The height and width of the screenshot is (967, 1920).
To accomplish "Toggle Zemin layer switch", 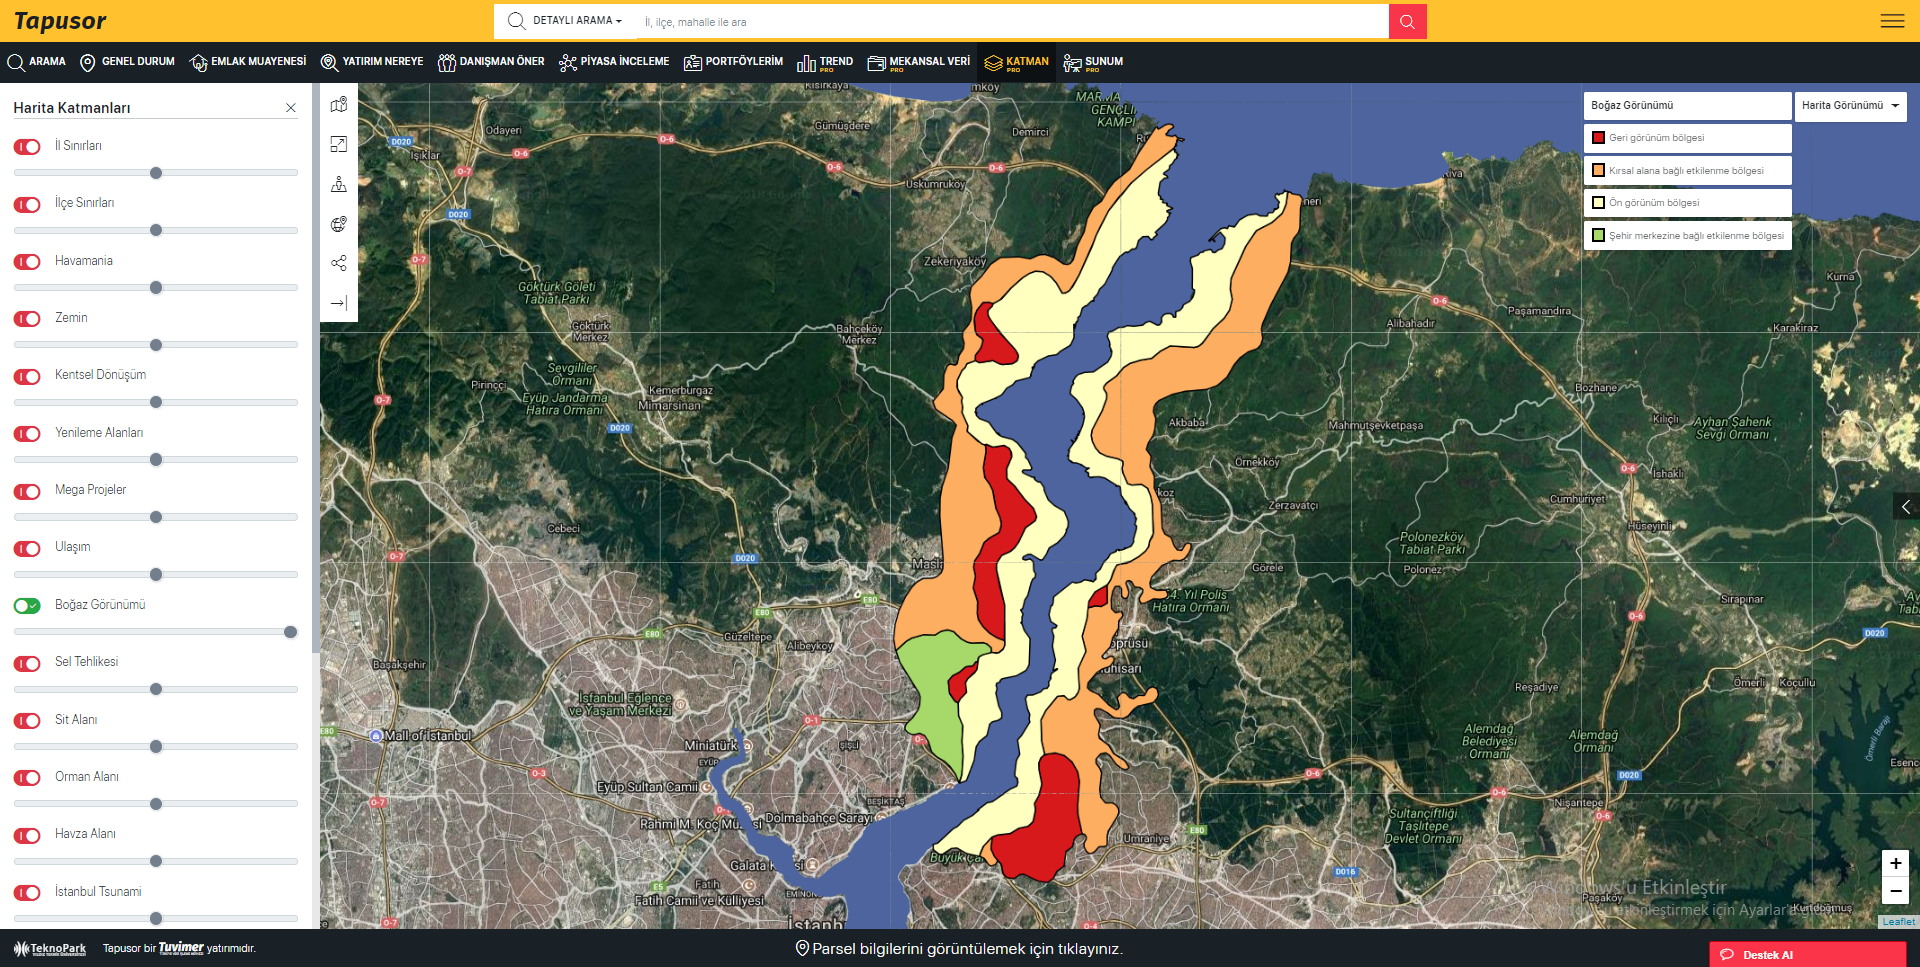I will coord(27,319).
